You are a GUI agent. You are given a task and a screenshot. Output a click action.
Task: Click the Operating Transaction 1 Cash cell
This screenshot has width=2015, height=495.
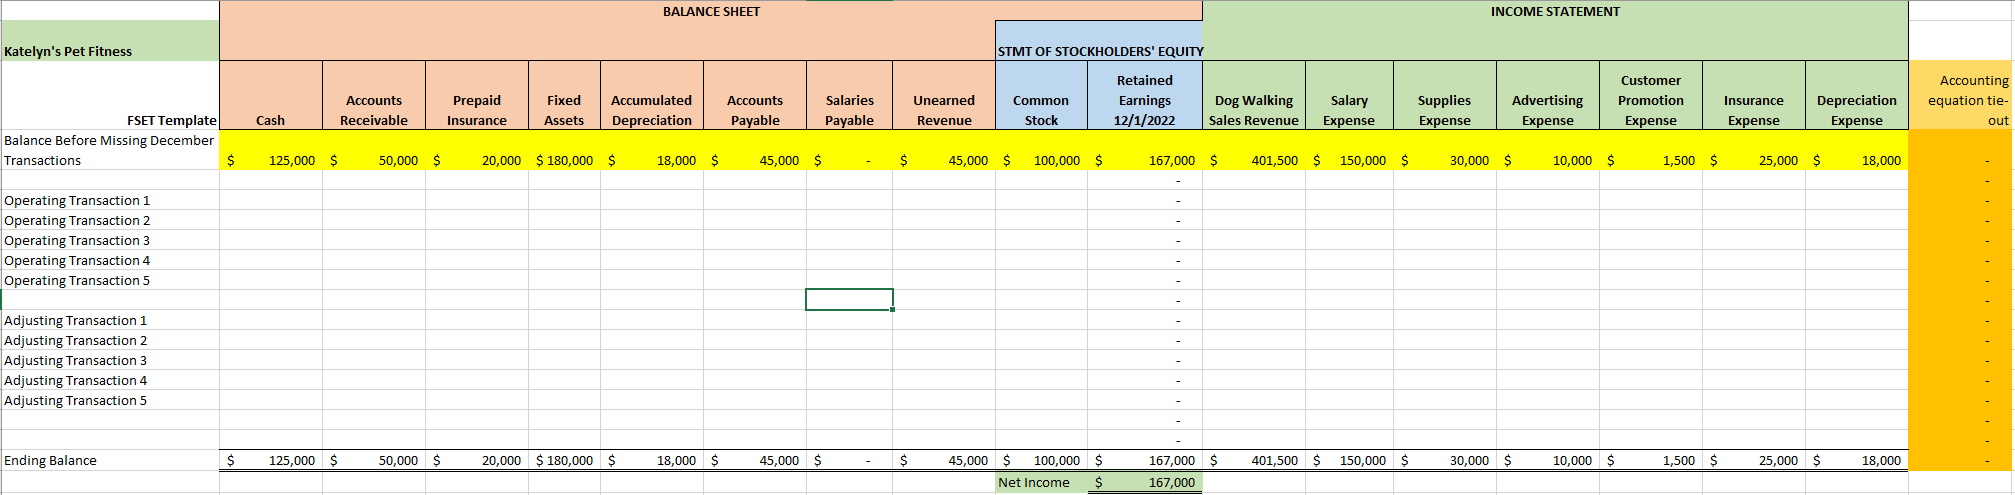tap(271, 200)
